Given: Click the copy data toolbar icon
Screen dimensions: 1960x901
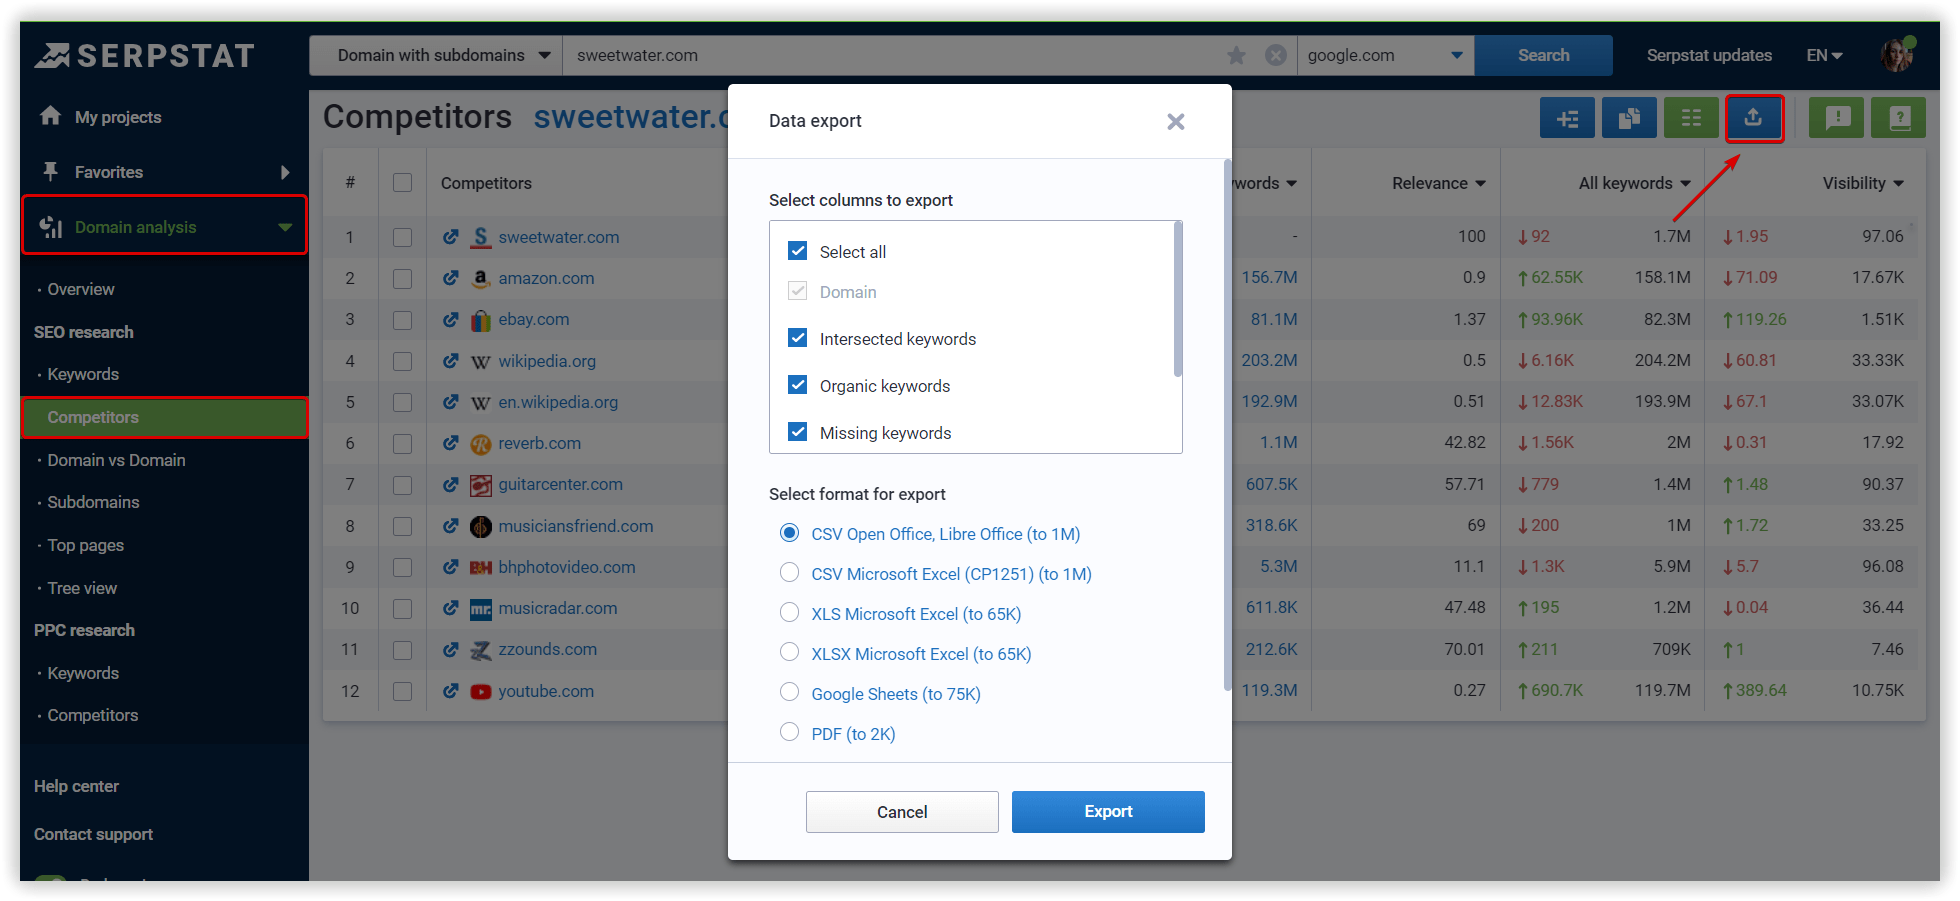Looking at the screenshot, I should (1629, 118).
